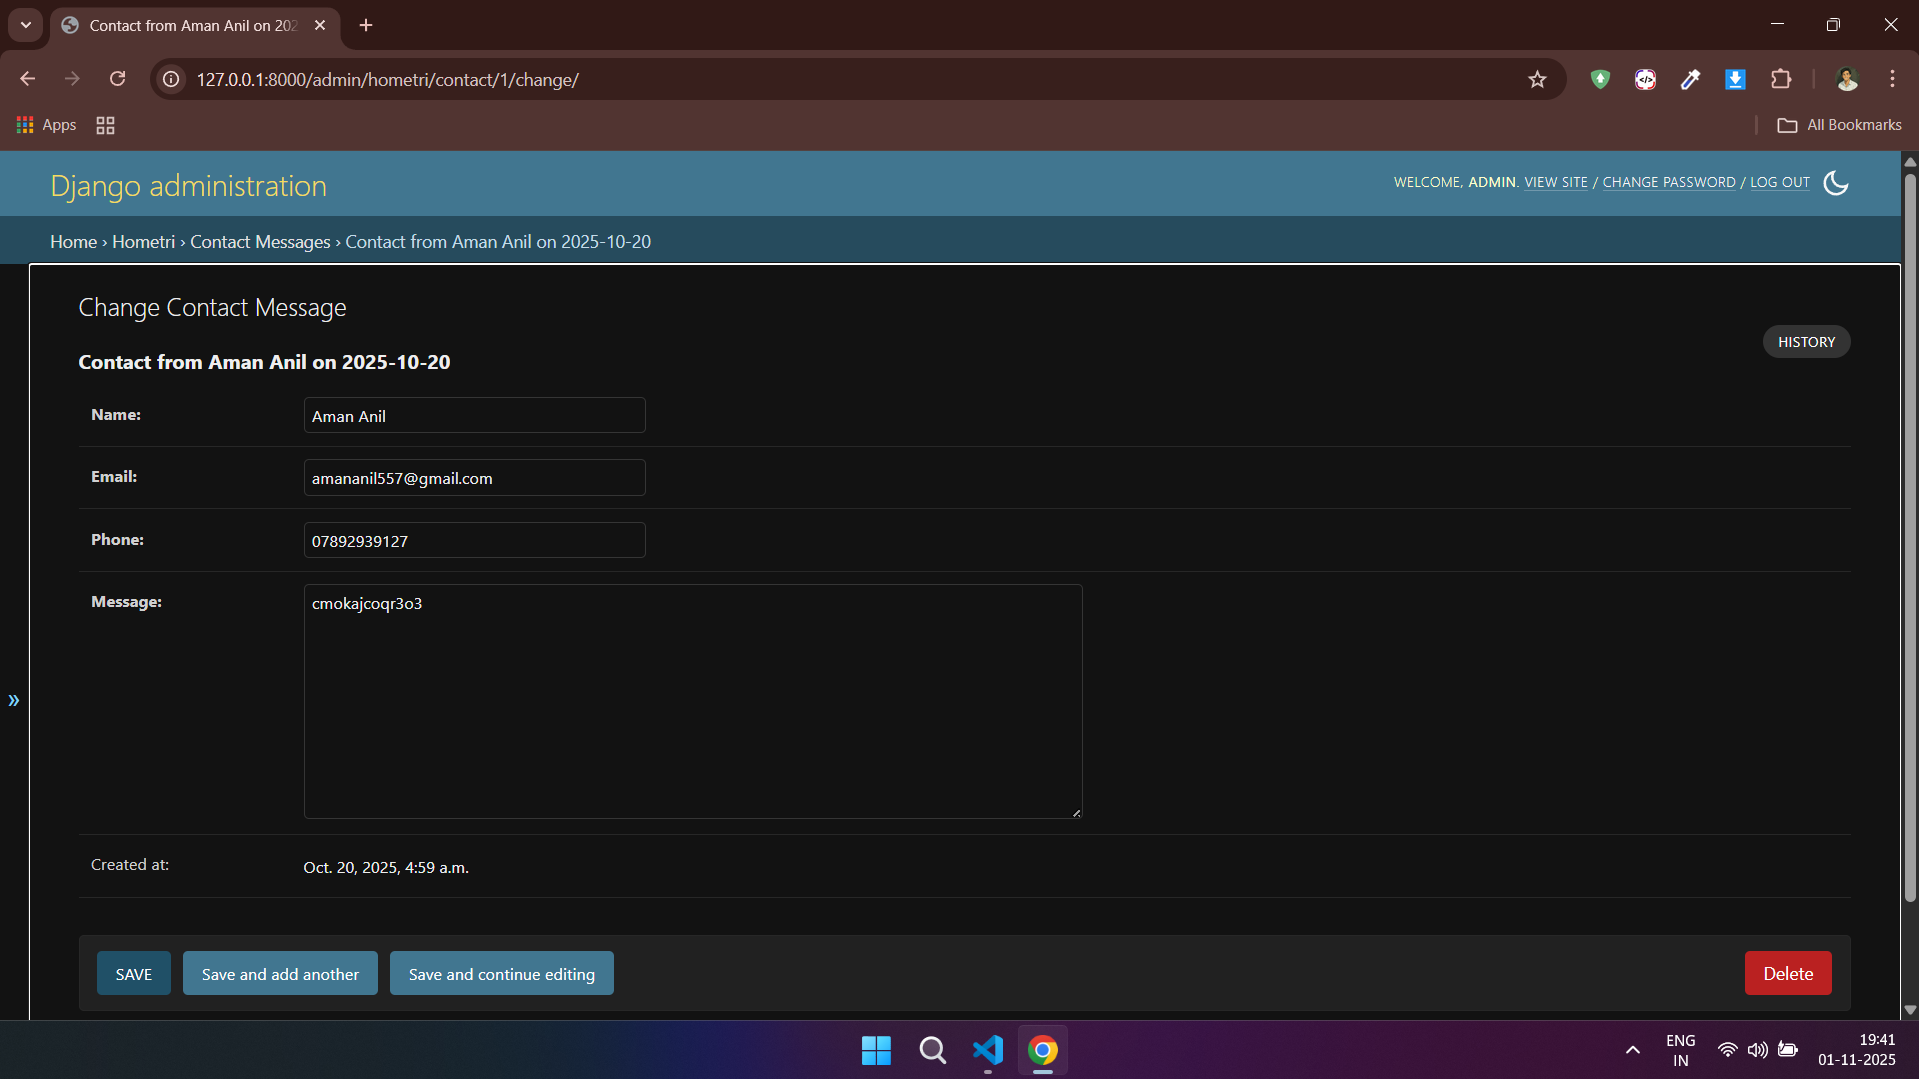Open the Chrome profile avatar
The width and height of the screenshot is (1919, 1079).
[1846, 79]
